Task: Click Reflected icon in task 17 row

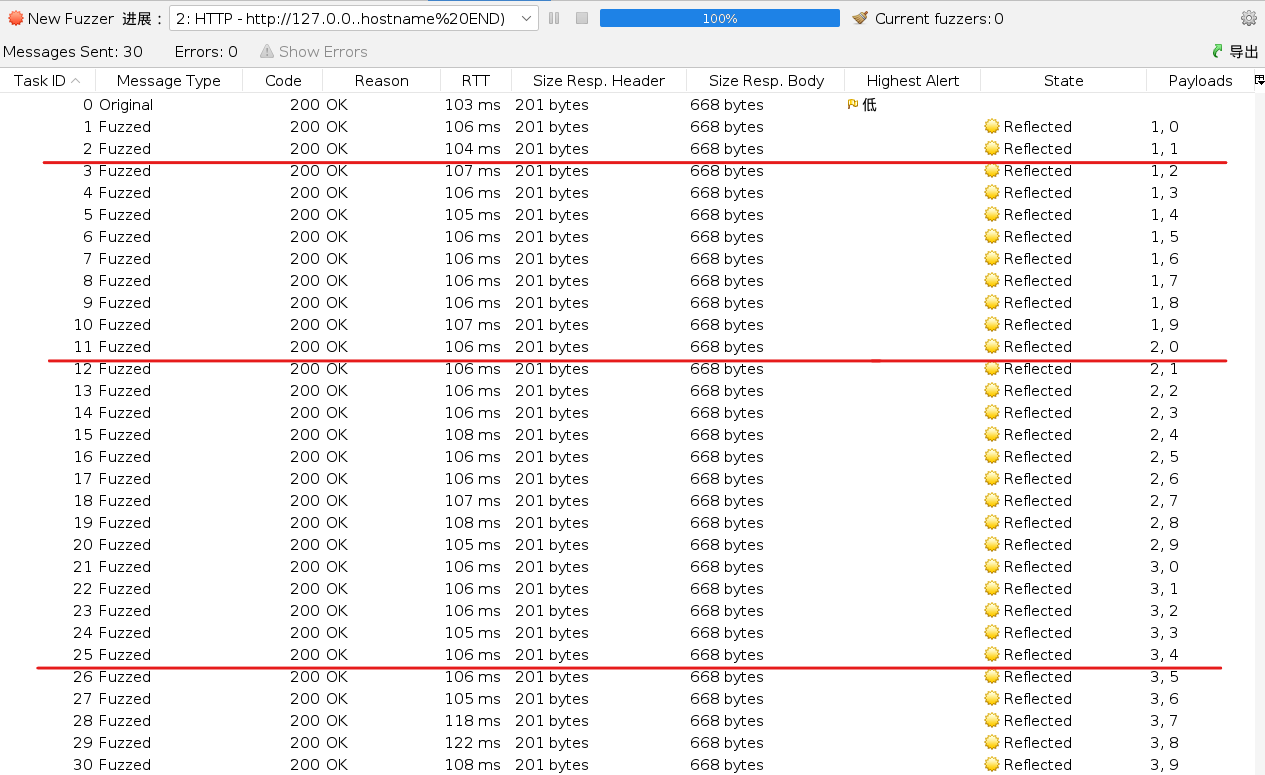Action: 992,478
